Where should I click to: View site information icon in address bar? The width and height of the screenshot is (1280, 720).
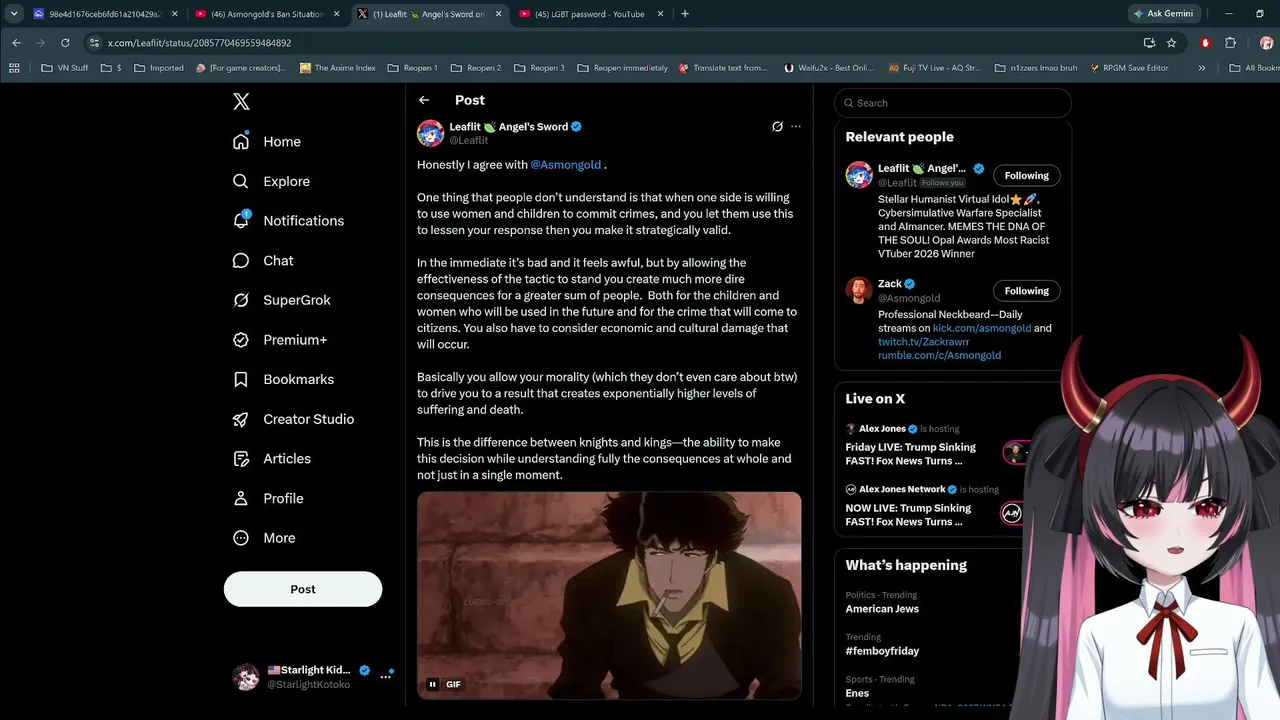click(94, 43)
